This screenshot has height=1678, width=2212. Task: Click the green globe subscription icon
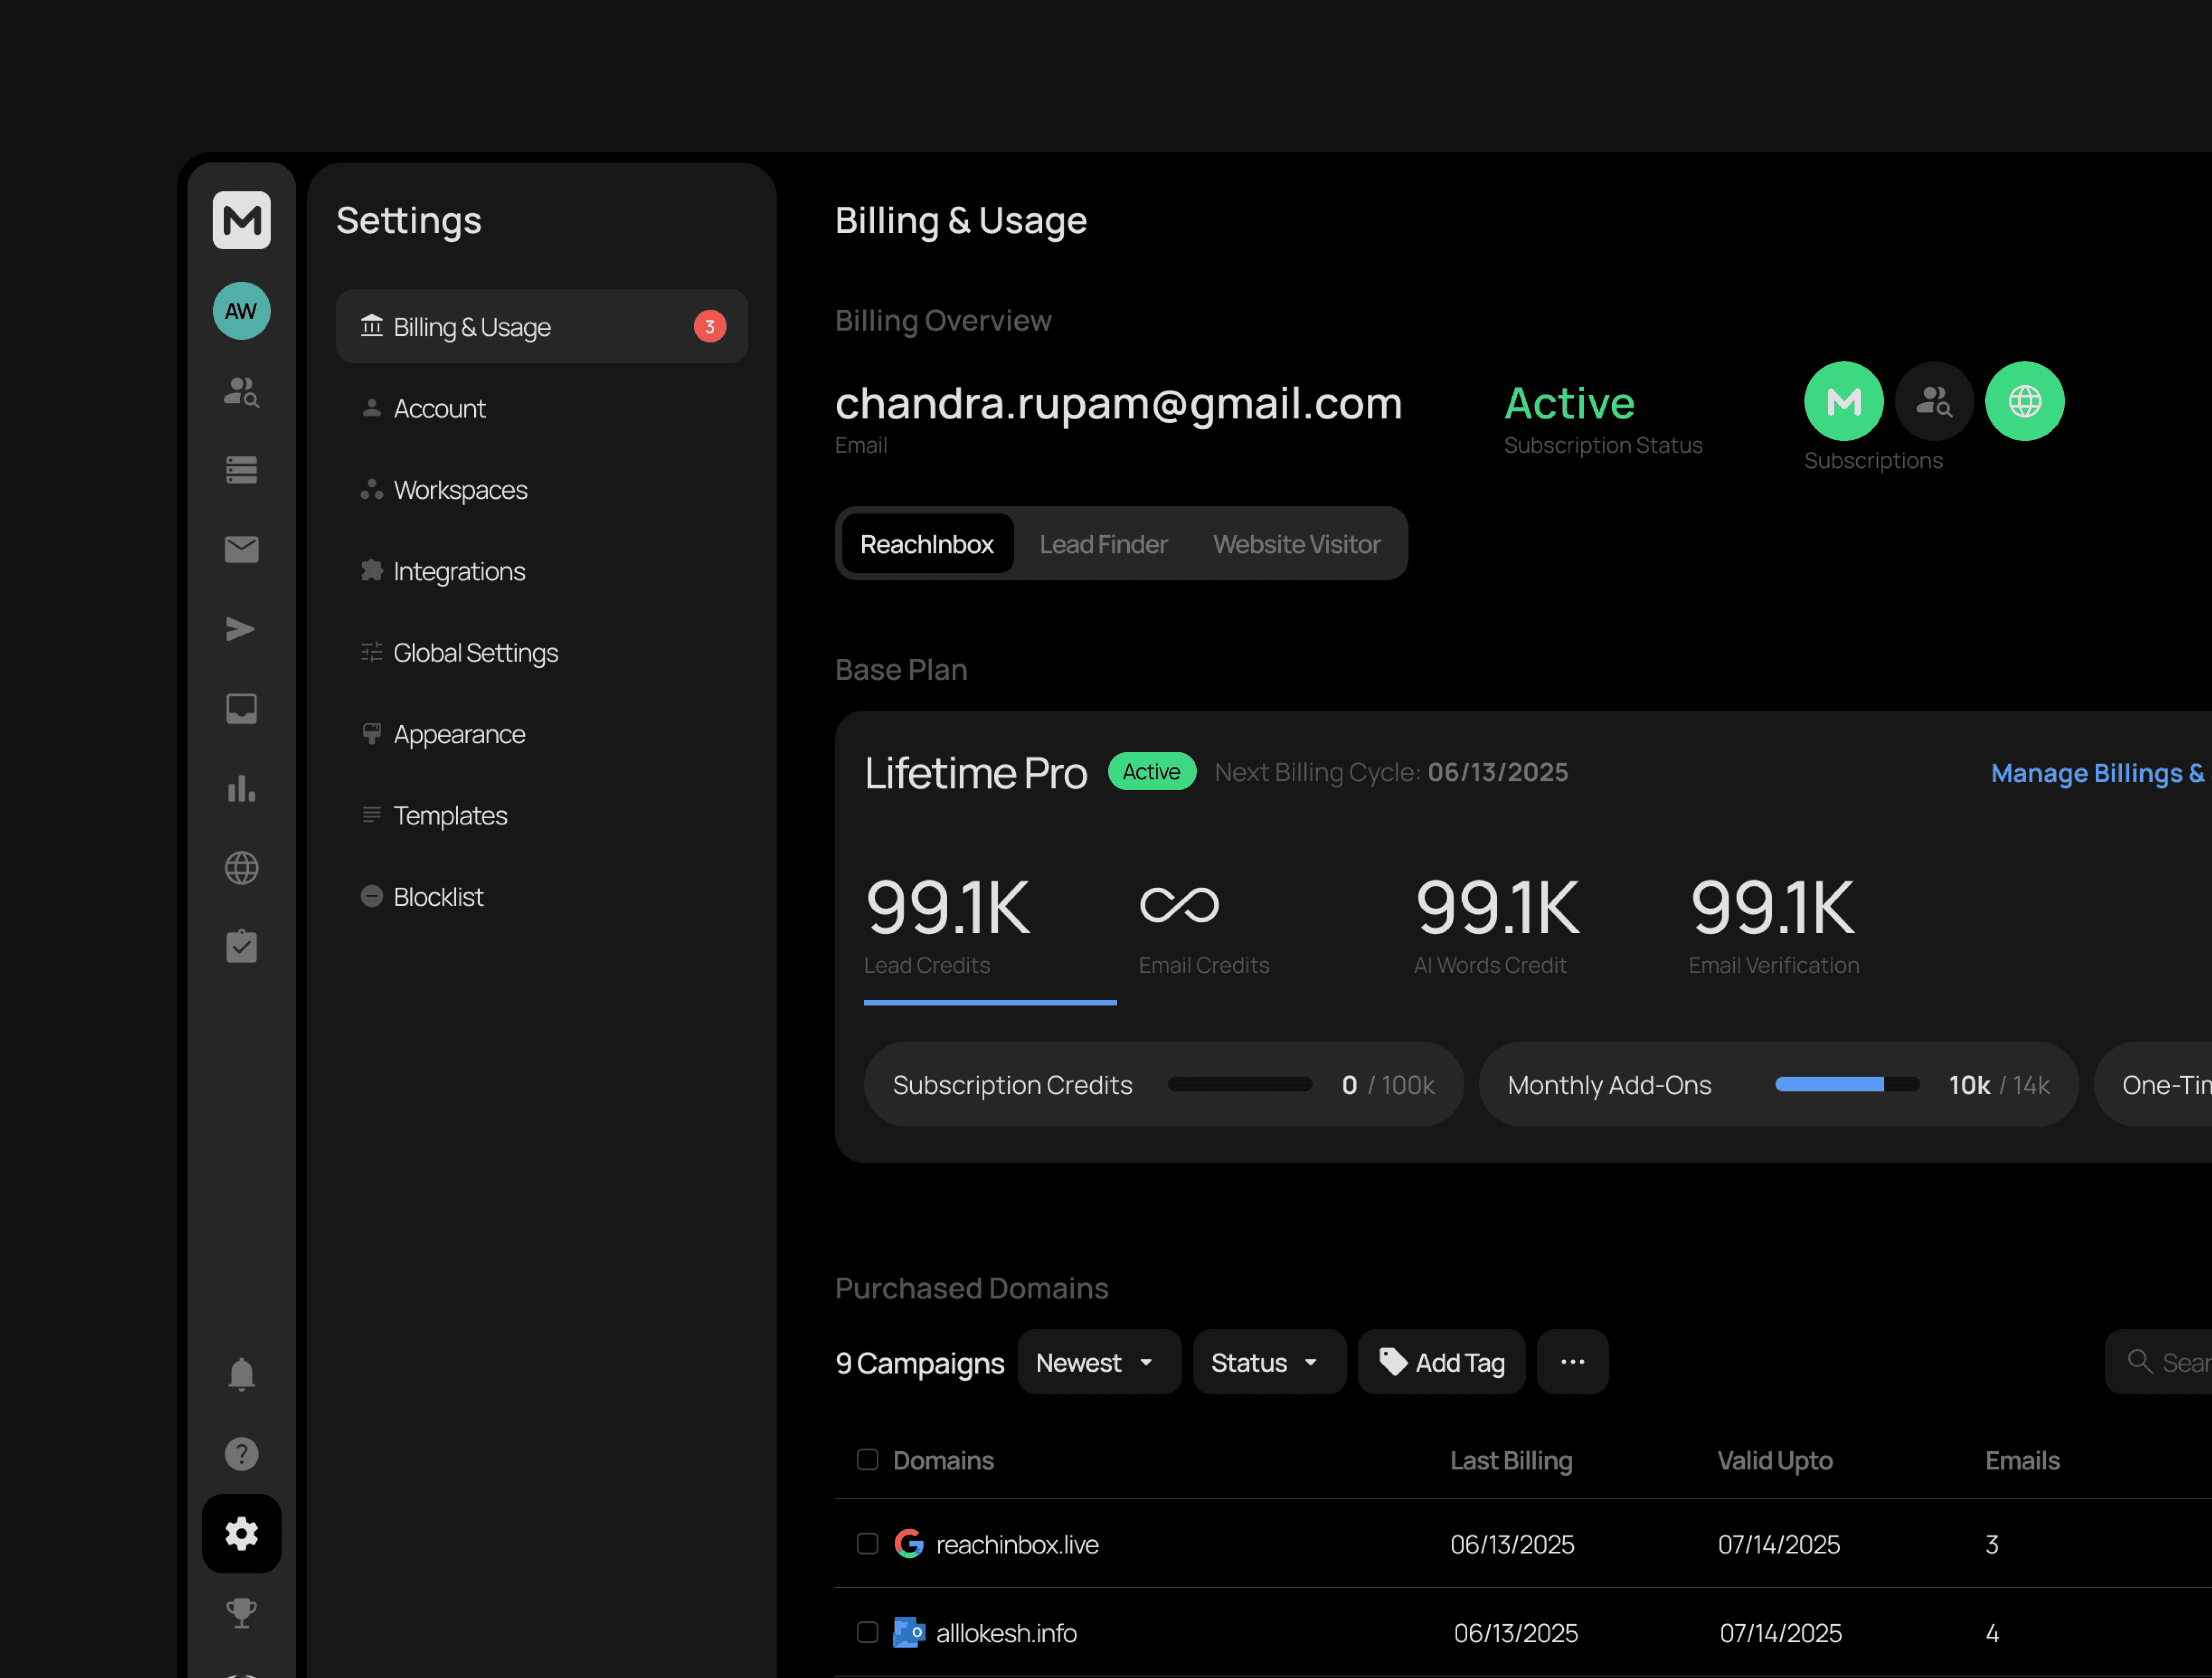click(x=2024, y=401)
